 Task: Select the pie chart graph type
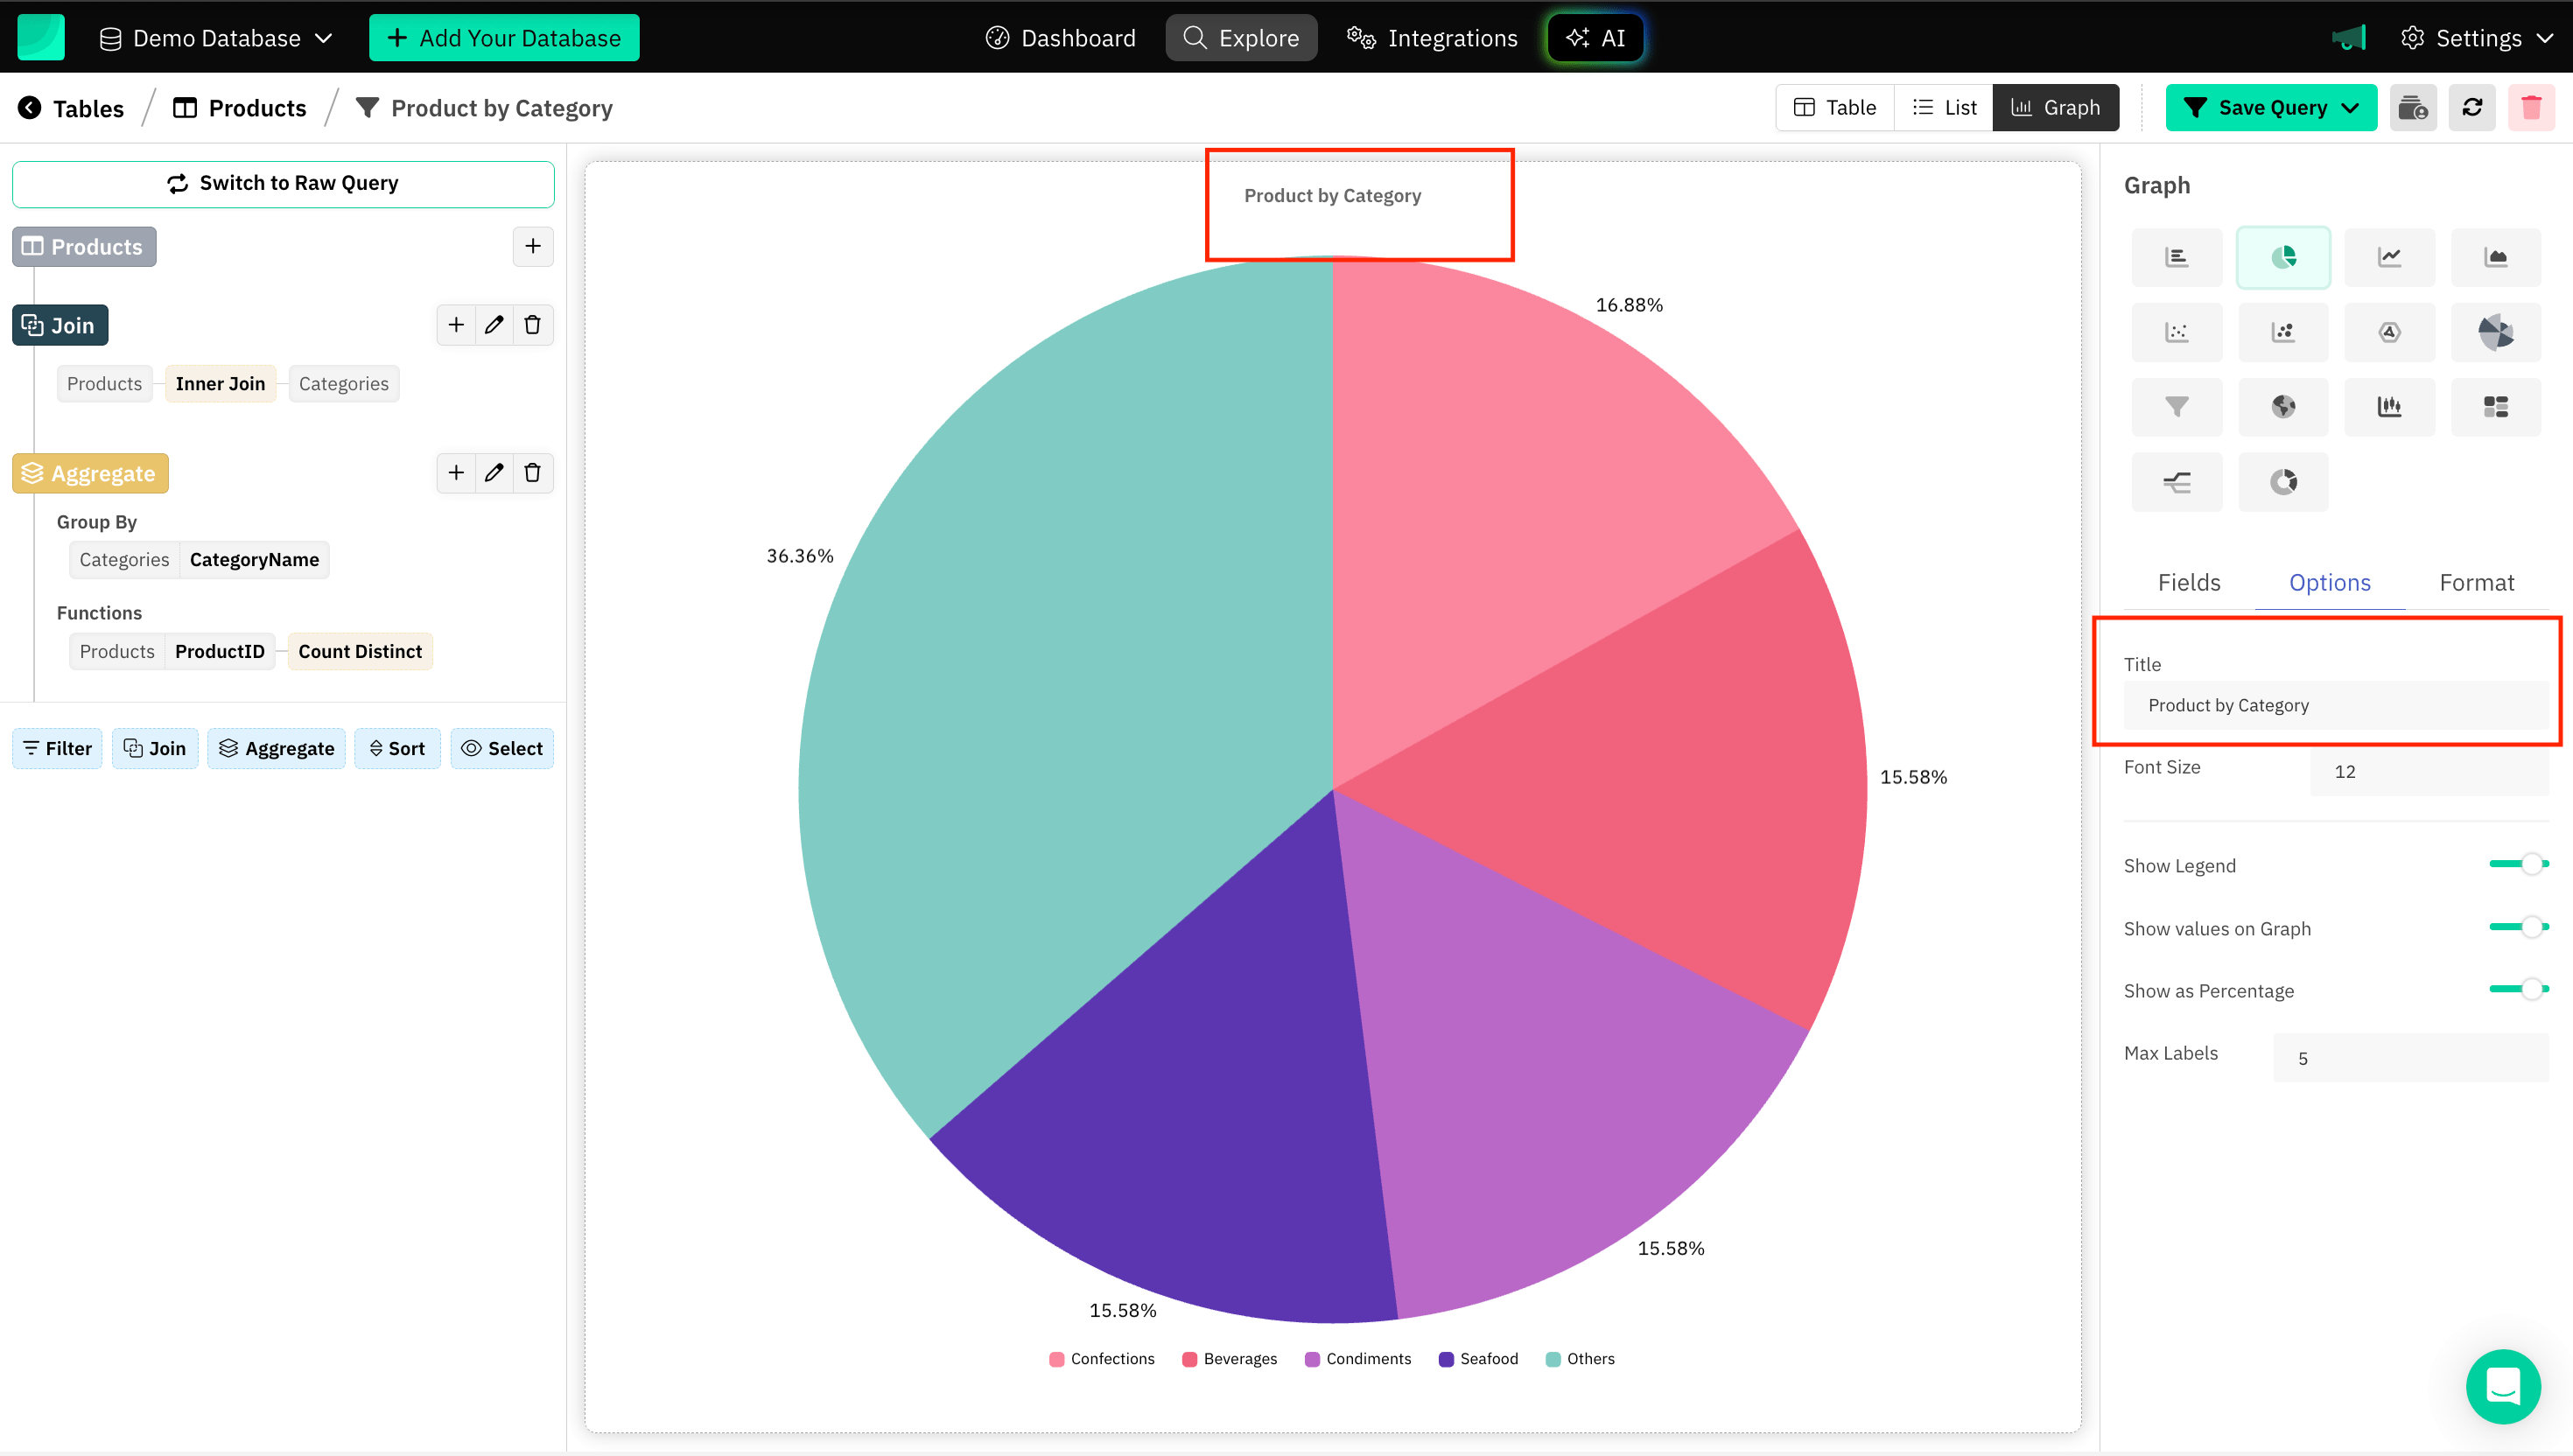coord(2283,256)
